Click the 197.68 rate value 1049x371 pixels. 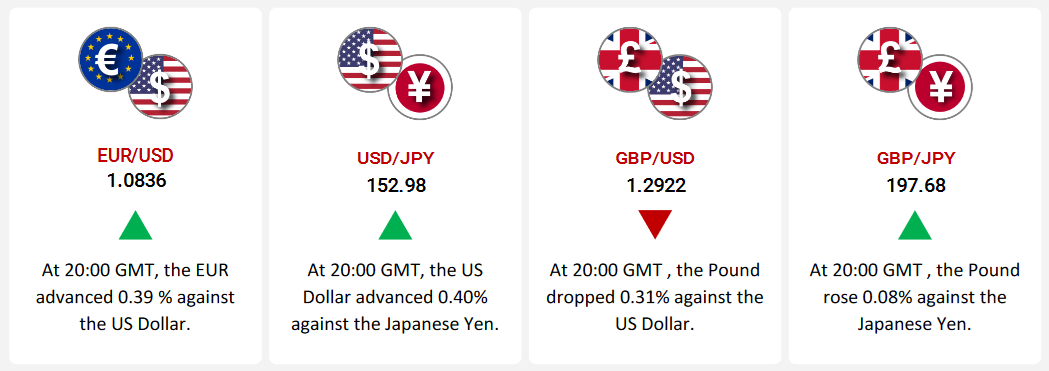pyautogui.click(x=916, y=184)
